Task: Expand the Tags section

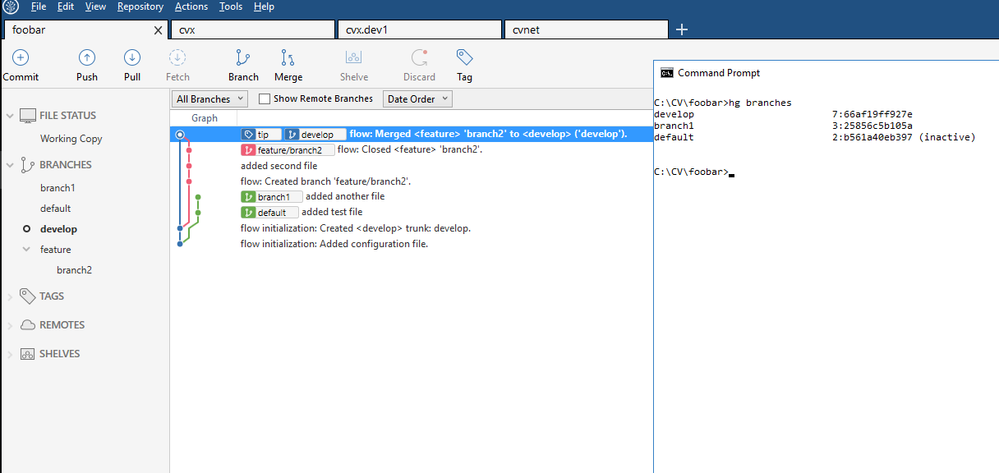Action: [x=10, y=296]
